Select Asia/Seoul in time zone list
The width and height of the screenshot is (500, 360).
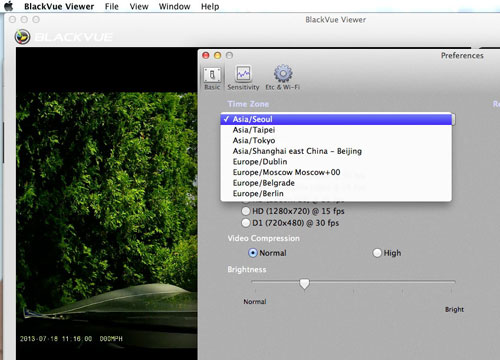pyautogui.click(x=336, y=119)
